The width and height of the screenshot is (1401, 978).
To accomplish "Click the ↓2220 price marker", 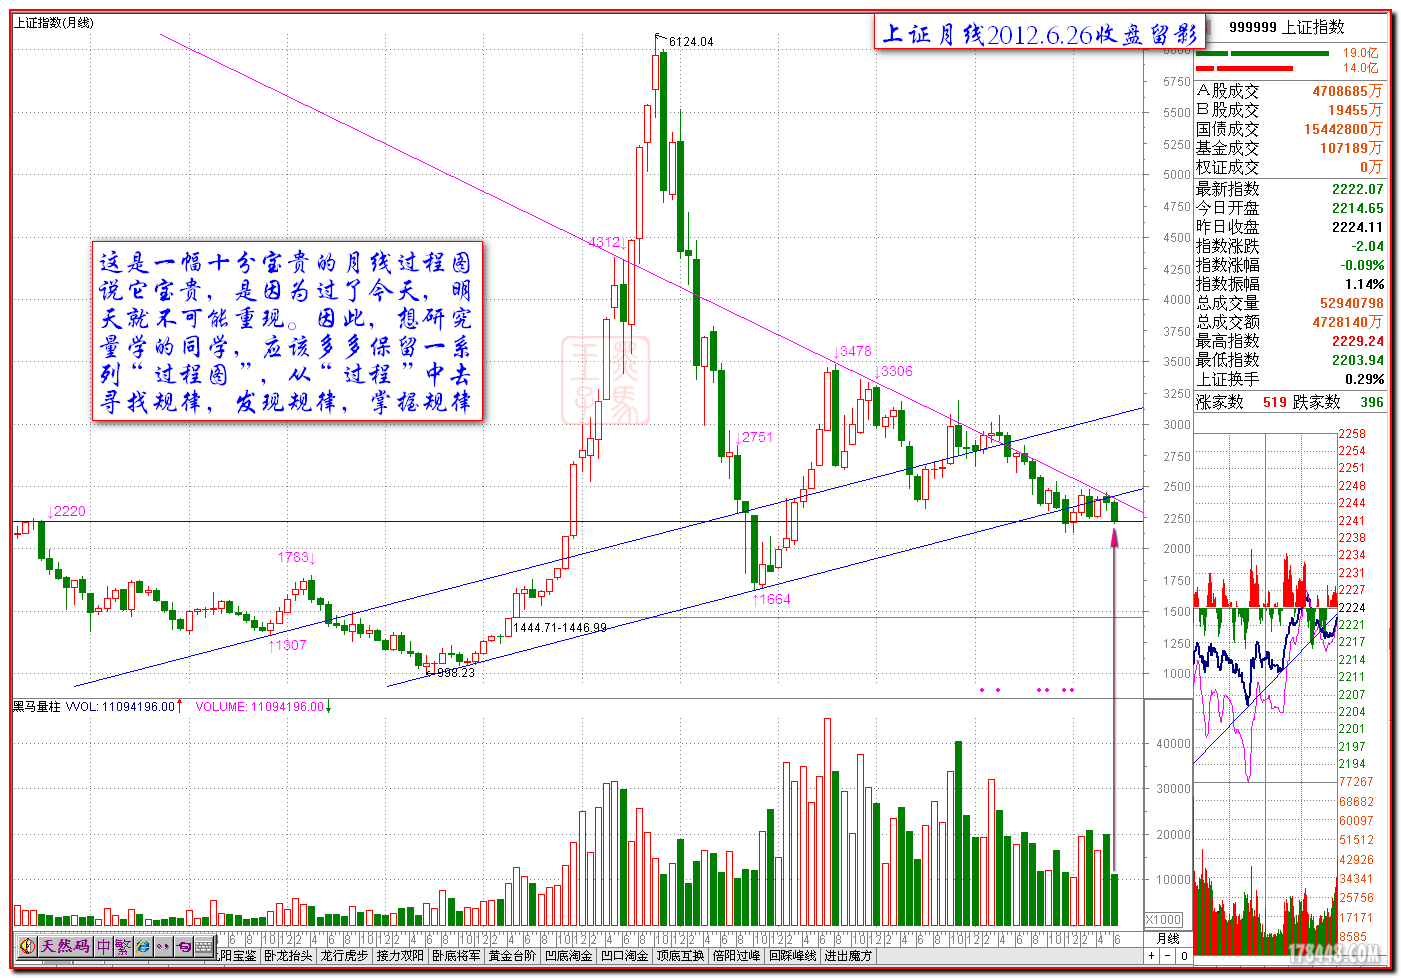I will tap(66, 511).
